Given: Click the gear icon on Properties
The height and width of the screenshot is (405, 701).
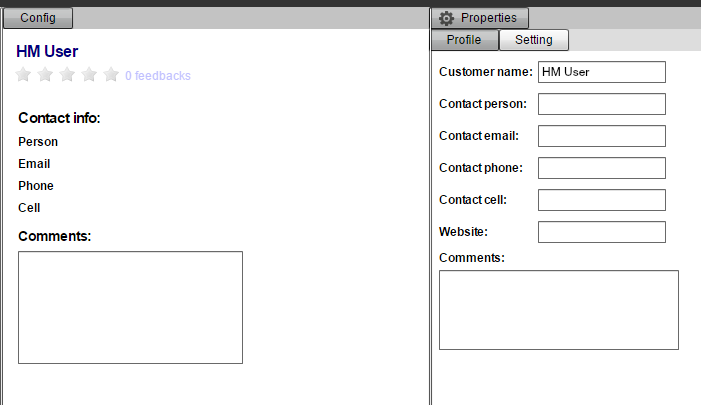Looking at the screenshot, I should pos(446,18).
